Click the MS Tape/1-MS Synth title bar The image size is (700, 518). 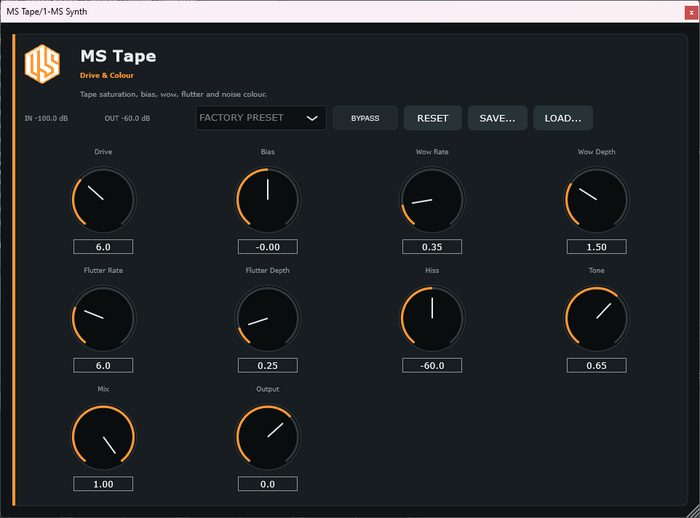pos(344,12)
